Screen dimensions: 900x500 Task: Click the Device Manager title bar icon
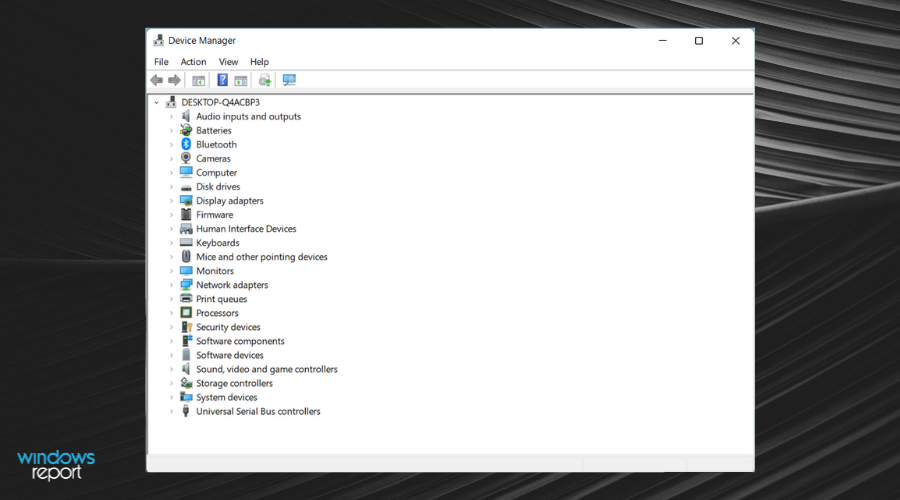[x=158, y=40]
